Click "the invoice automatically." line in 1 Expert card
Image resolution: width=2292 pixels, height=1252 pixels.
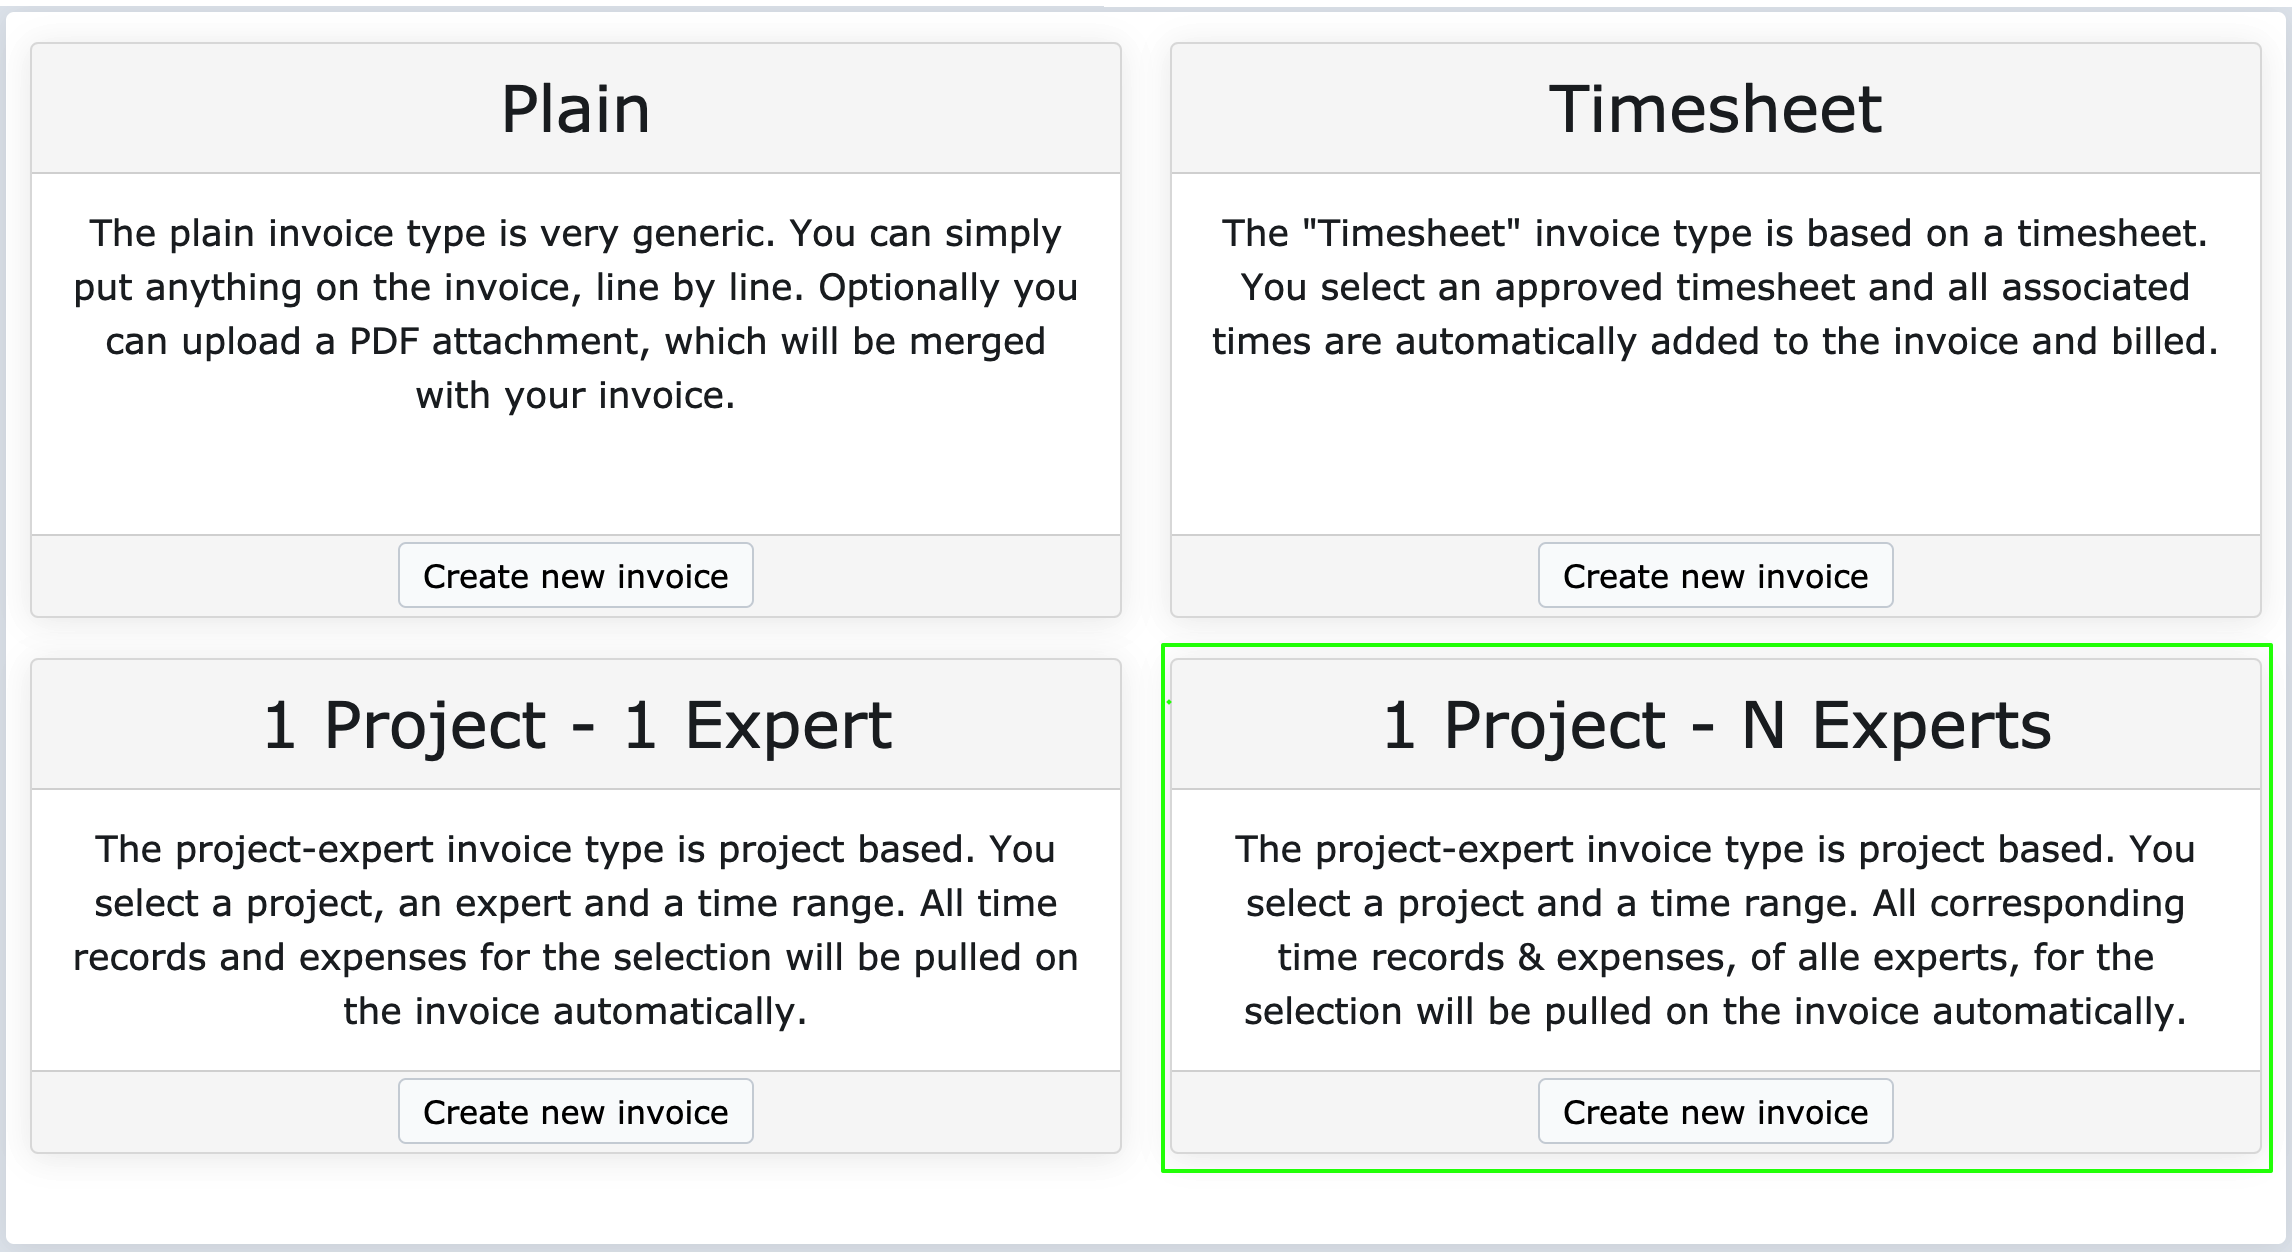click(x=575, y=1012)
